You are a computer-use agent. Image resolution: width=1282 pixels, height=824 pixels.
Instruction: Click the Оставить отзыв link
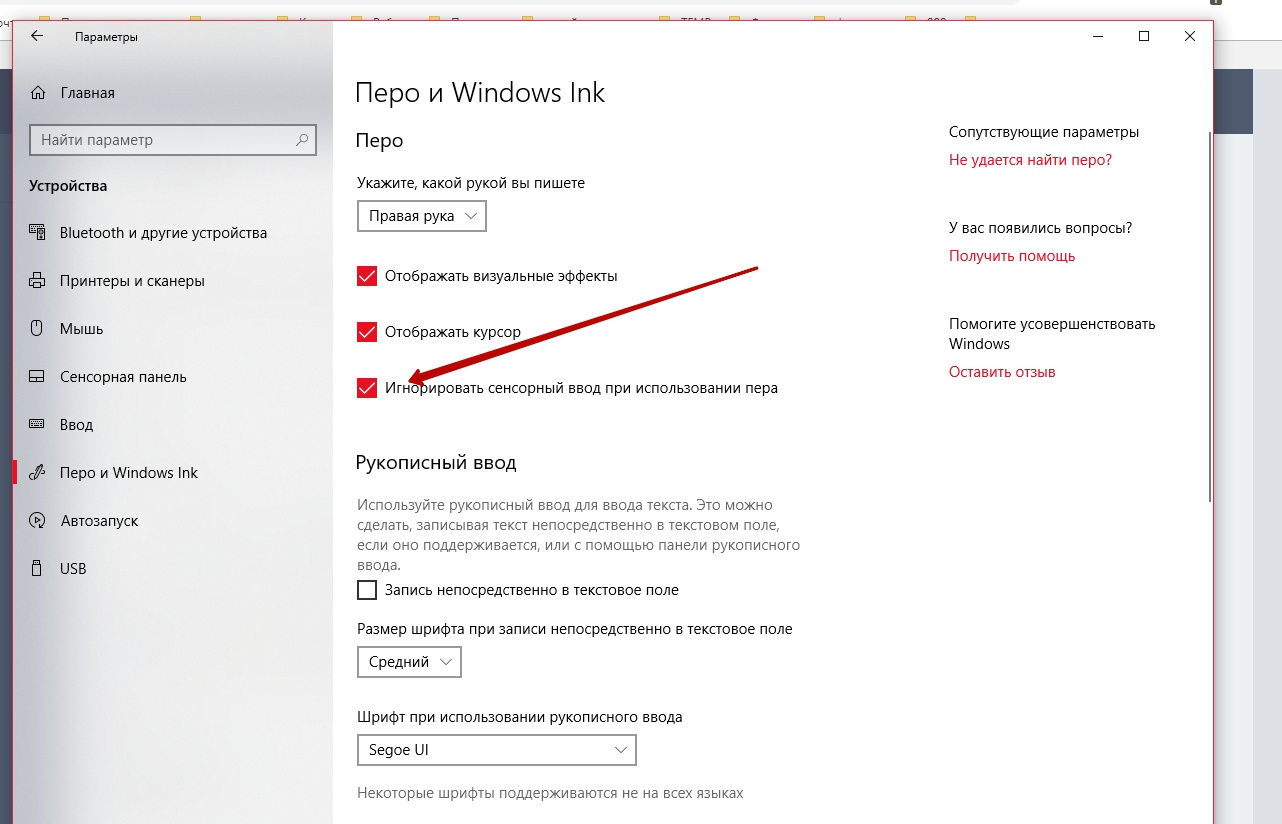coord(1002,372)
